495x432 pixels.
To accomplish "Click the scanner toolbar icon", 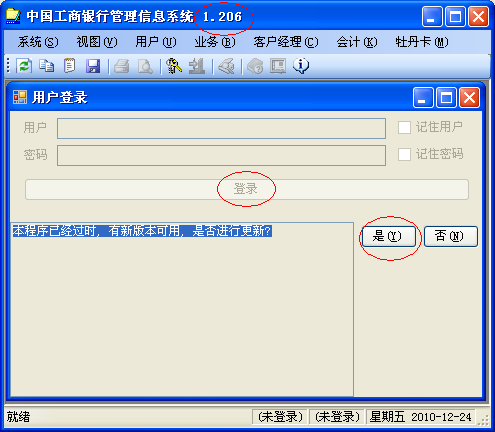I will point(226,66).
